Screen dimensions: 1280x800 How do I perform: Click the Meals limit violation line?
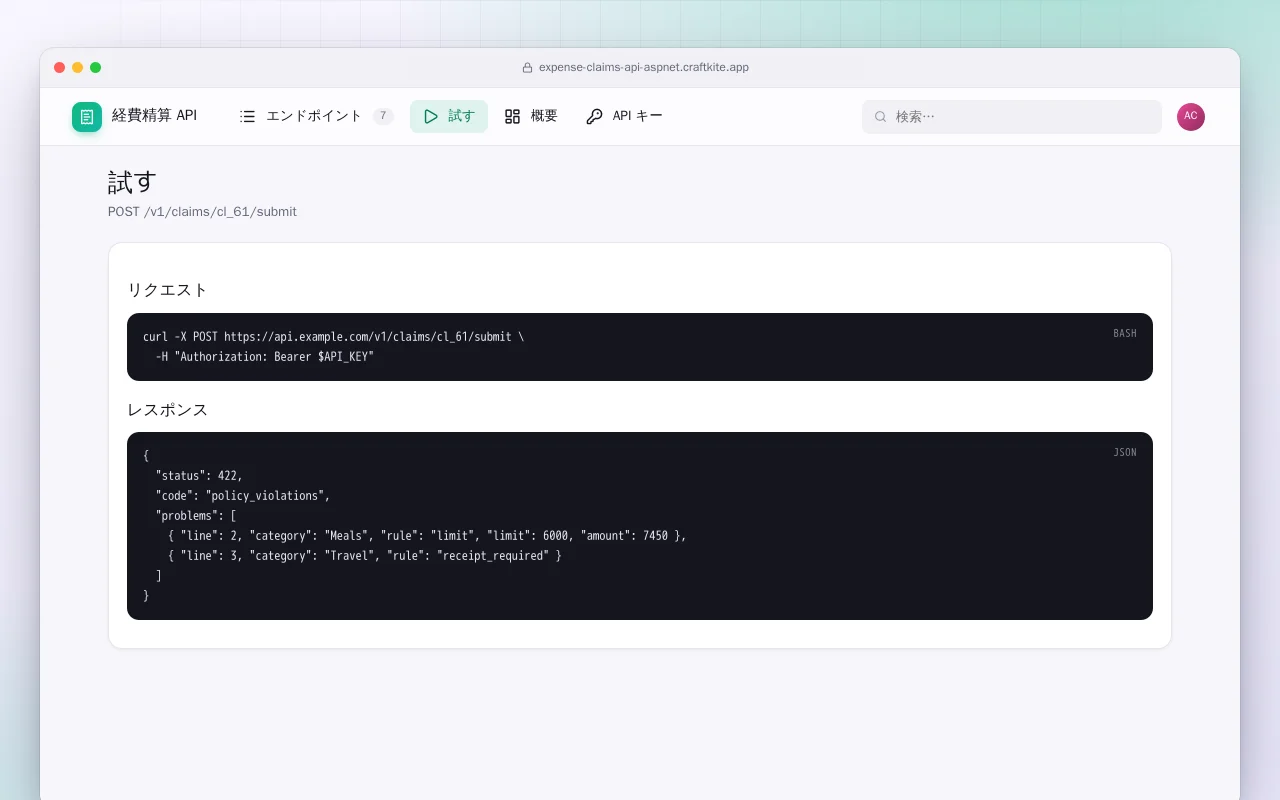pyautogui.click(x=427, y=536)
